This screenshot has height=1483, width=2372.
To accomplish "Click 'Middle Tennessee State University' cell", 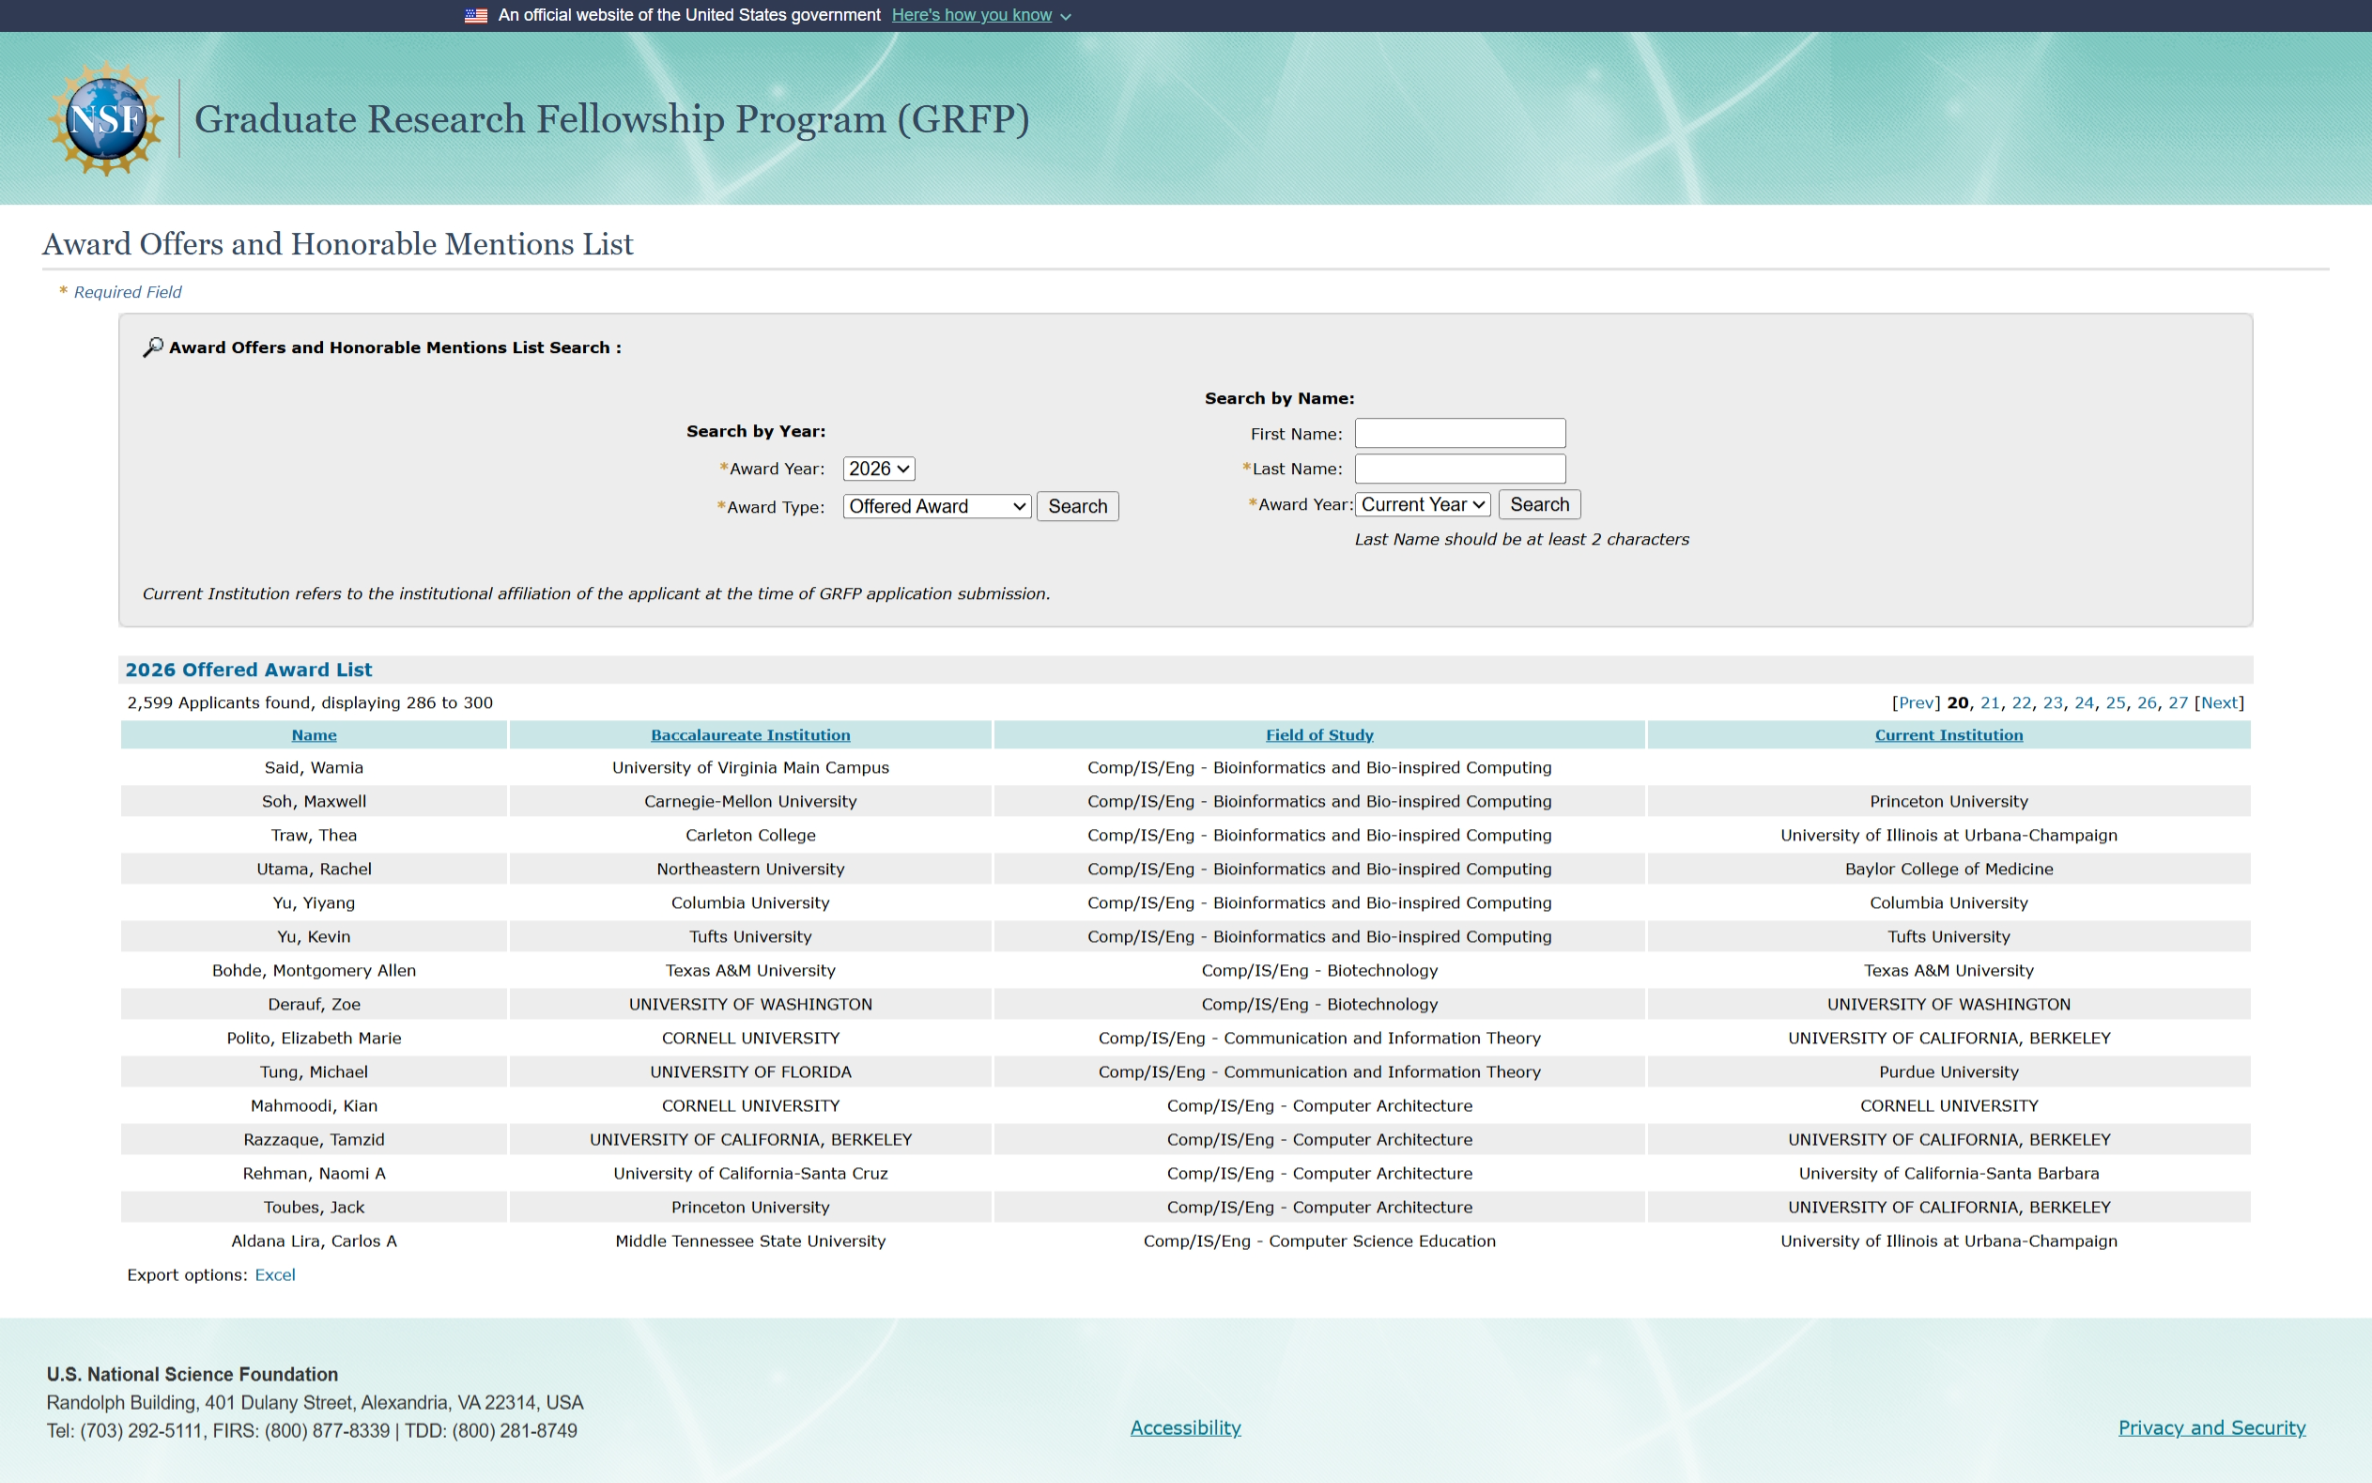I will point(750,1242).
